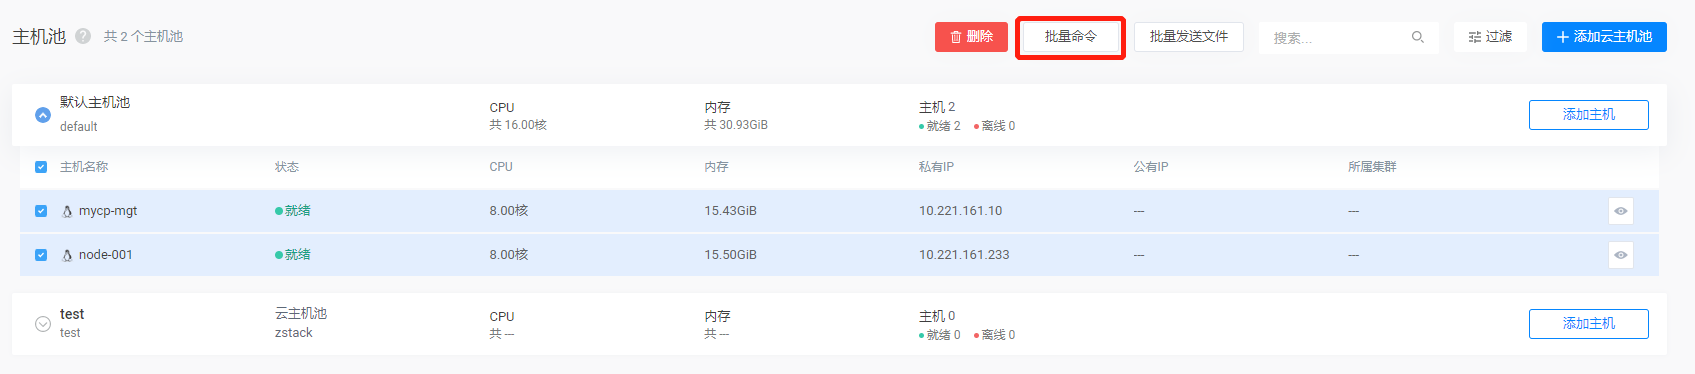Expand the test host pool

pos(43,324)
